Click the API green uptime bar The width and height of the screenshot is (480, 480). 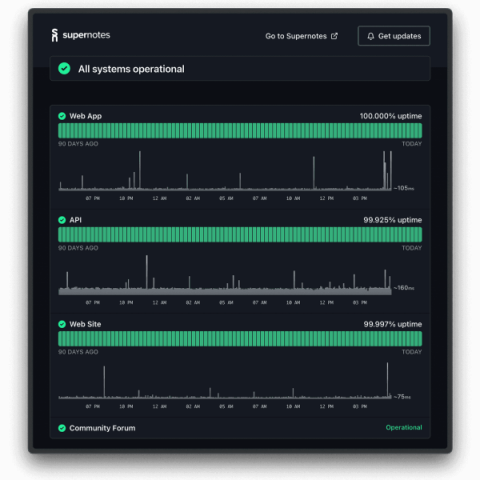point(240,235)
